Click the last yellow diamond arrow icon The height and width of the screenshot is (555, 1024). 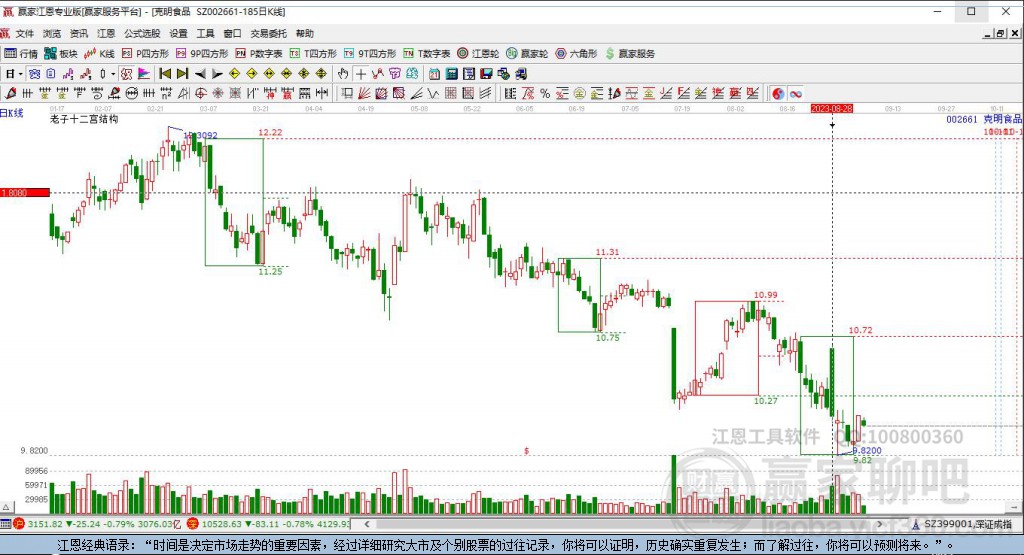pos(321,74)
